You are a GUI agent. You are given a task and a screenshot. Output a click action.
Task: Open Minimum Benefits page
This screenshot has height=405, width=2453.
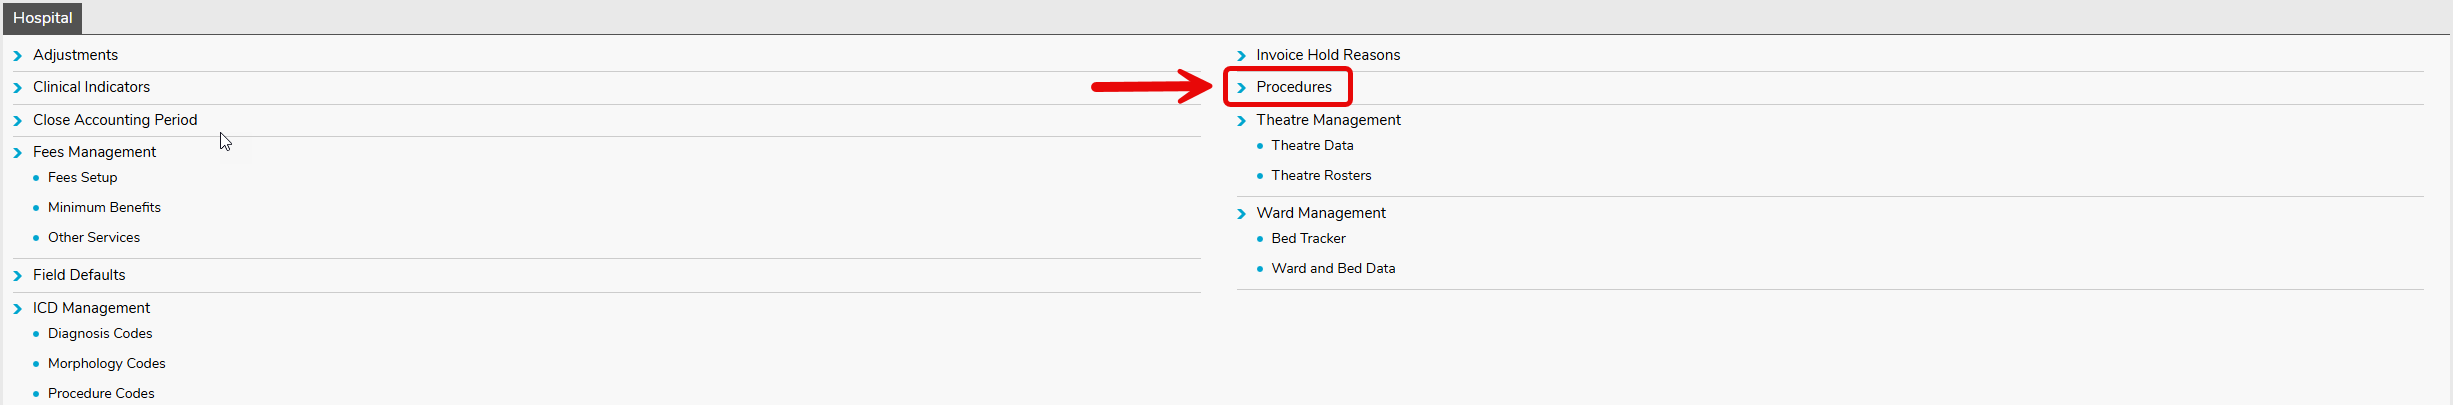click(104, 207)
